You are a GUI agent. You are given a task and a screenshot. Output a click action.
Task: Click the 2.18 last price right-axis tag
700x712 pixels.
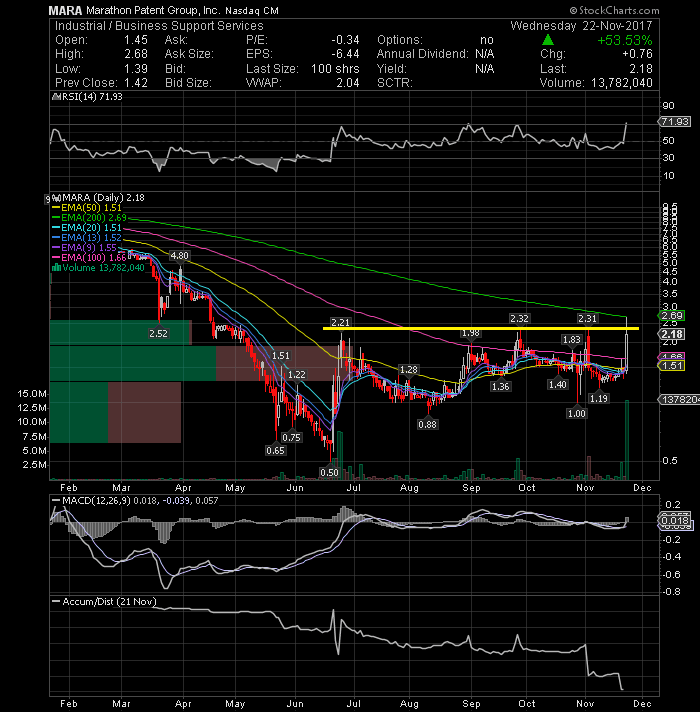click(x=671, y=334)
